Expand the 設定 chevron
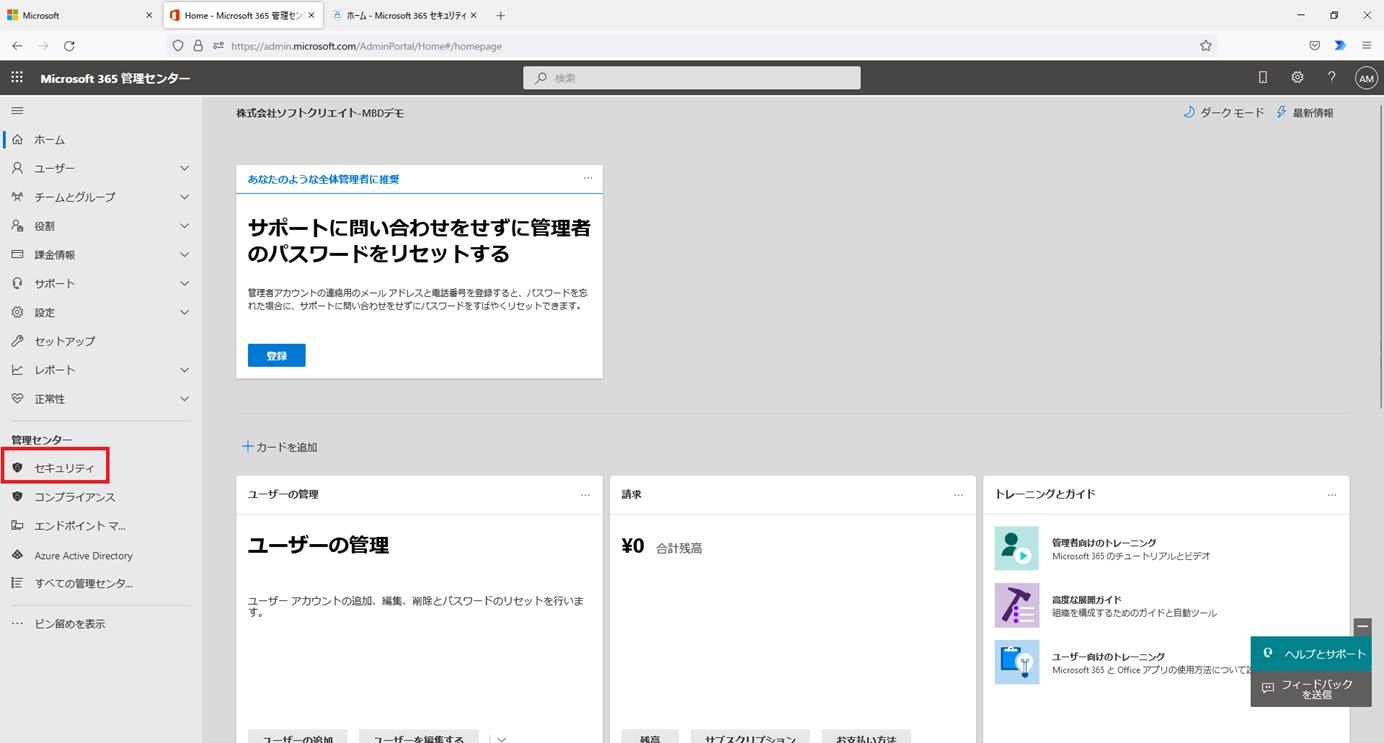The image size is (1384, 743). click(184, 313)
